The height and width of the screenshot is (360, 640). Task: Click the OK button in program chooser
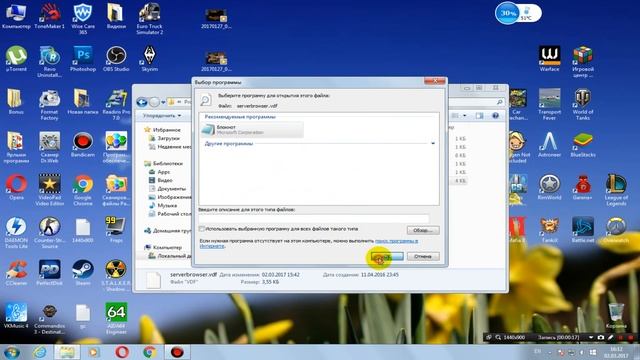387,256
